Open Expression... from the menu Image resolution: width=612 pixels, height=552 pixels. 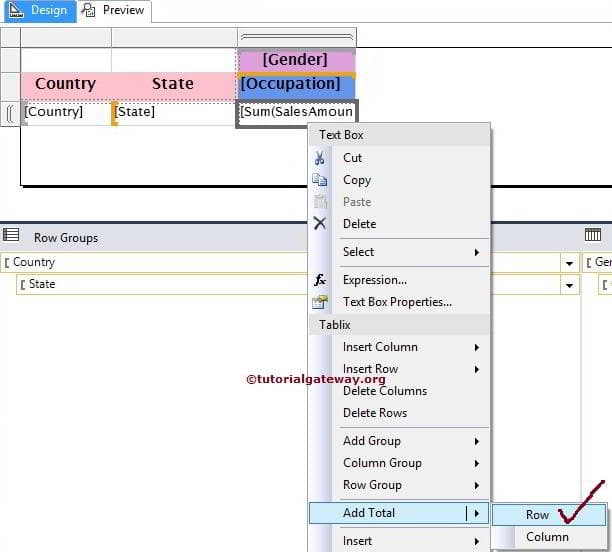pos(399,280)
